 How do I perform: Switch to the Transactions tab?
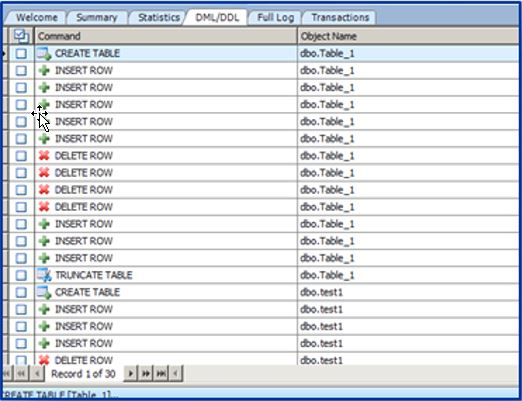(x=340, y=18)
